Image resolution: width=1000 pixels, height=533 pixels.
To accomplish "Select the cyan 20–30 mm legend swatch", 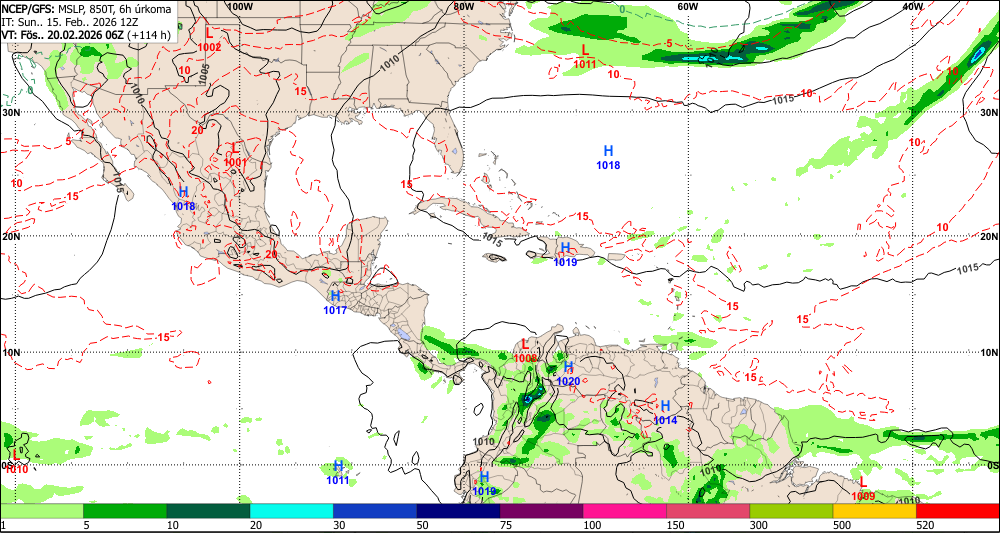I will 291,511.
